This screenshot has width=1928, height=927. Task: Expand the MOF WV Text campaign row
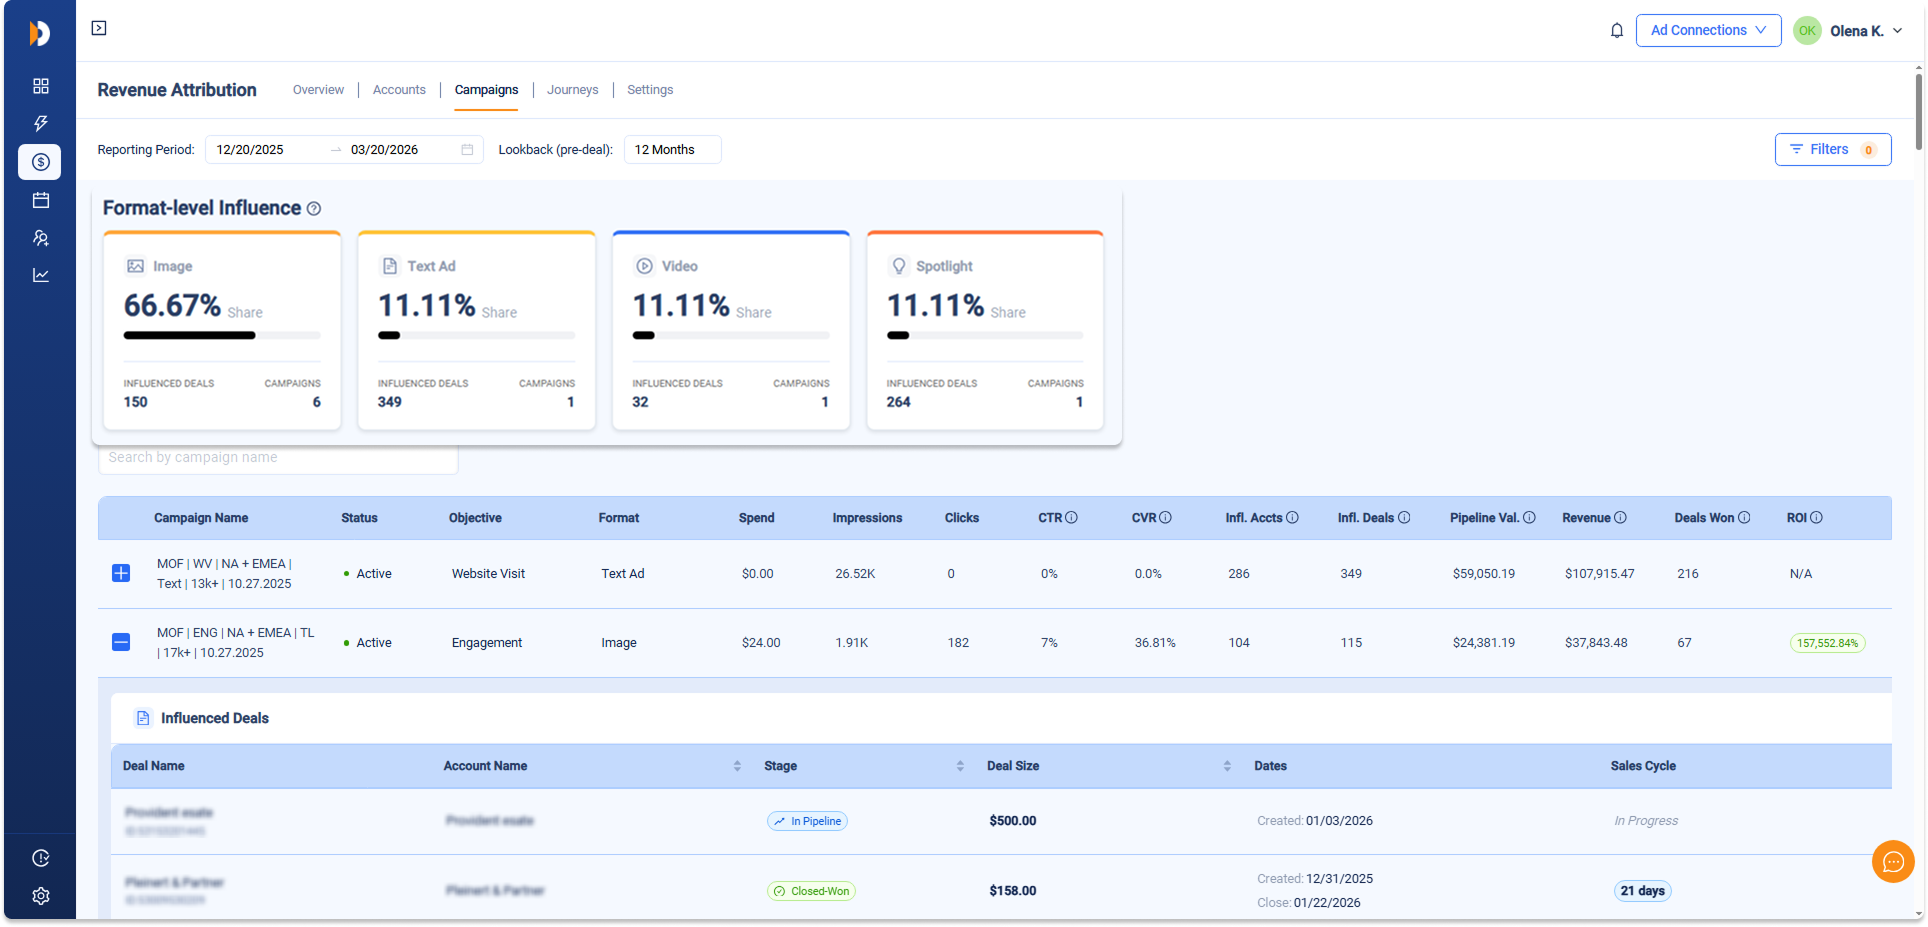pyautogui.click(x=121, y=573)
